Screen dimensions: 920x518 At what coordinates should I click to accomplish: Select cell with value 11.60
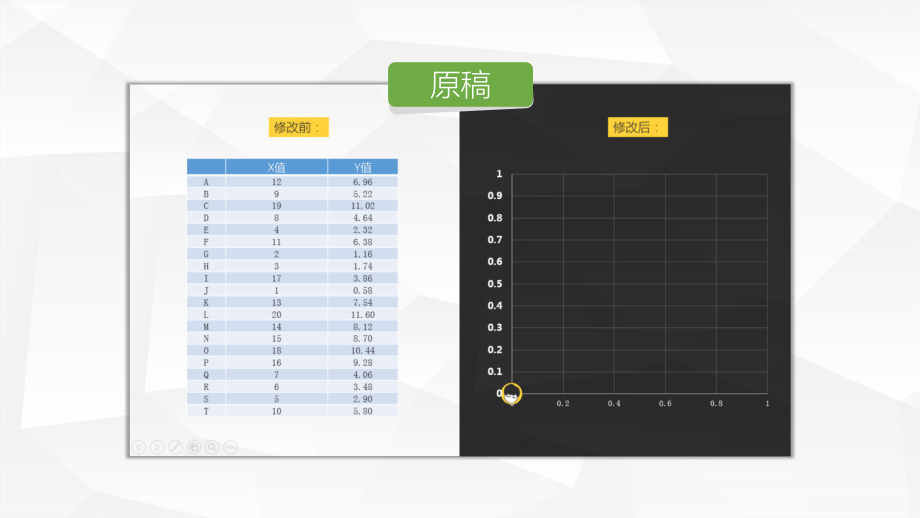[363, 314]
